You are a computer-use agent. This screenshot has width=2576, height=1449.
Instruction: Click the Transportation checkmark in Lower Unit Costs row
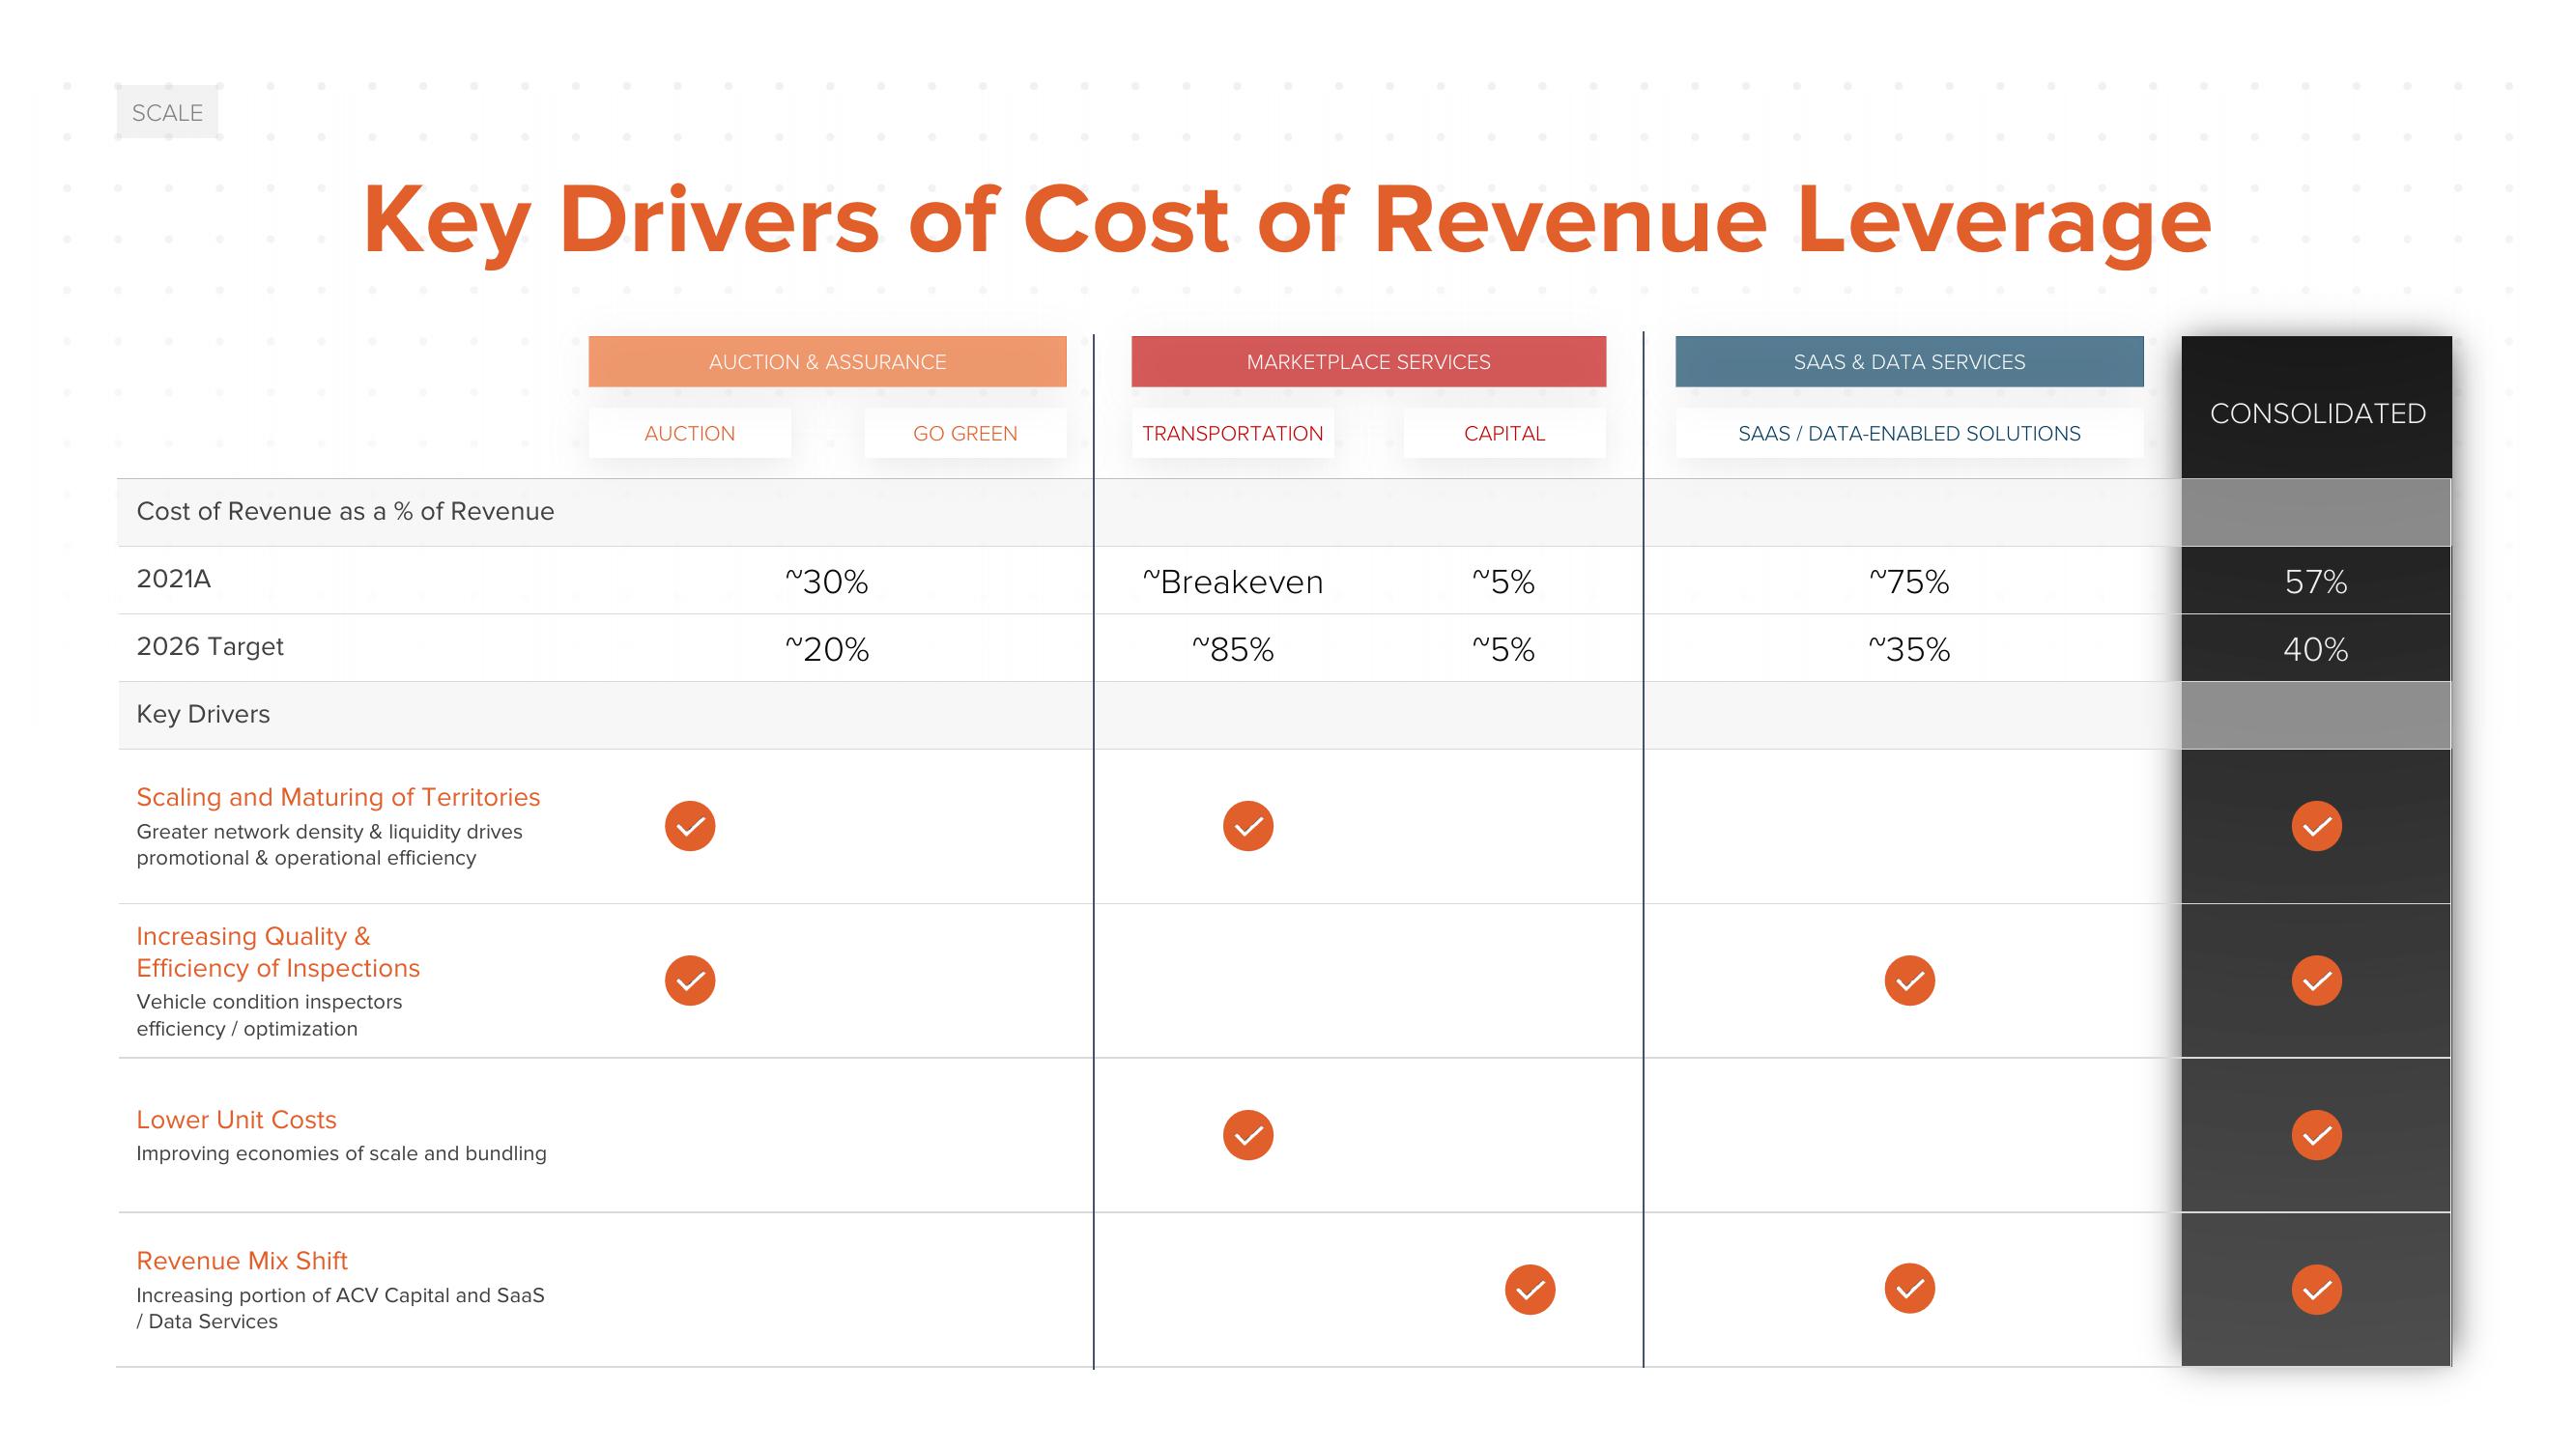(x=1248, y=1135)
